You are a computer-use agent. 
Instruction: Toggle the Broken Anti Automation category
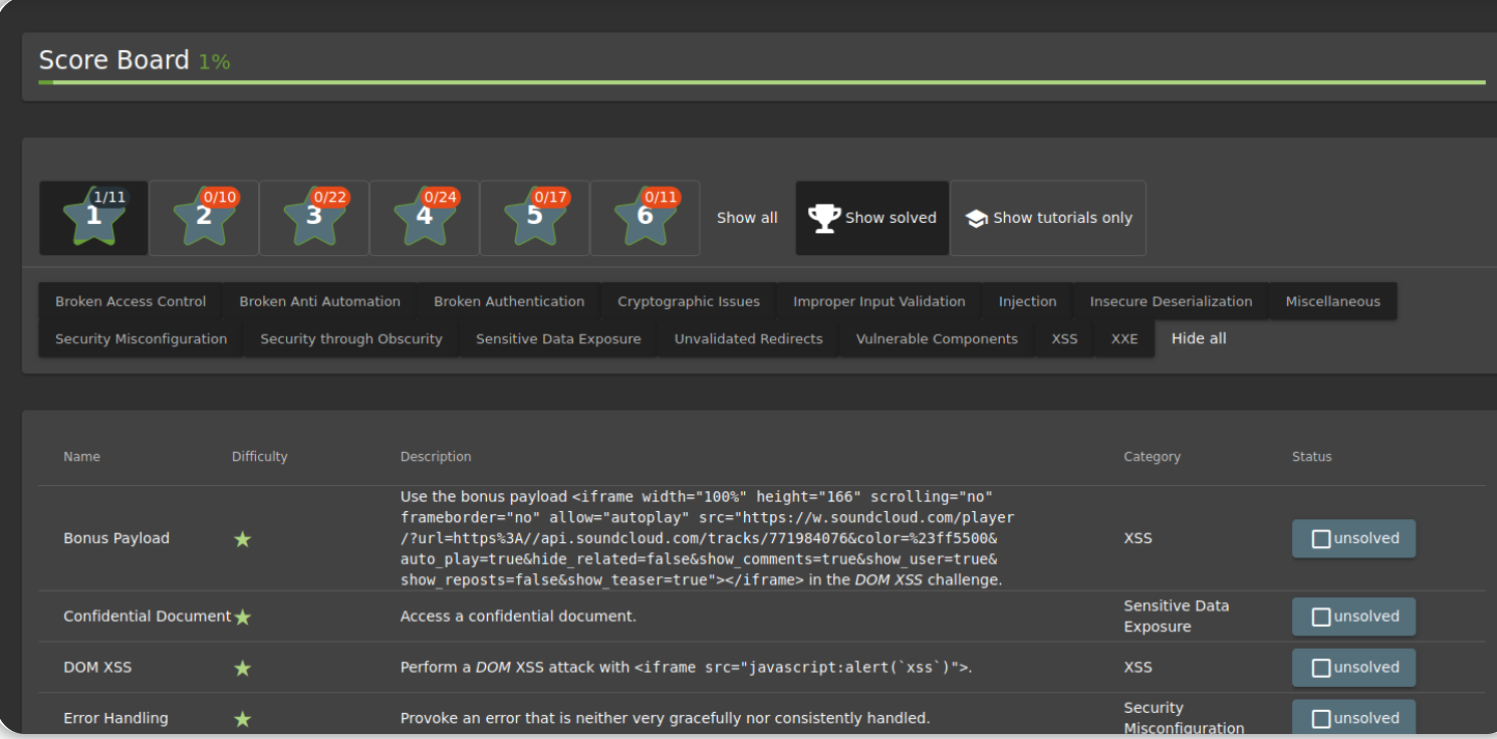320,301
